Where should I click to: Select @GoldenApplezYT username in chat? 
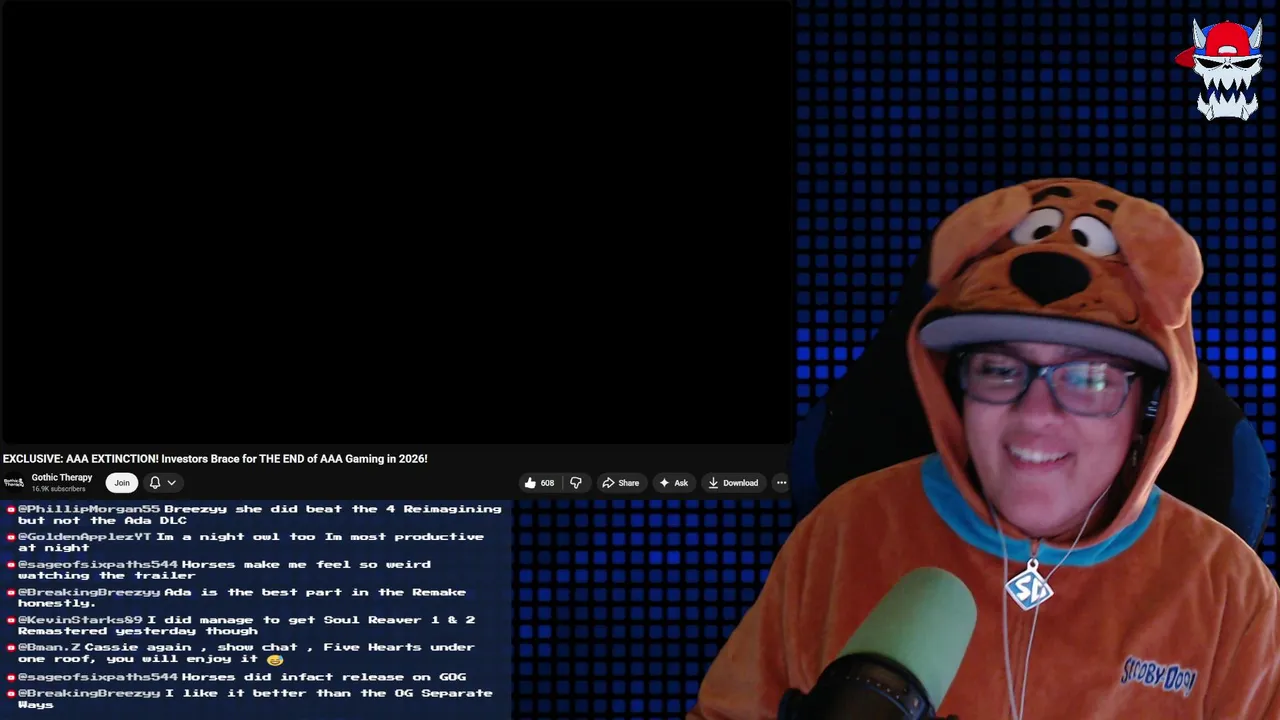85,537
